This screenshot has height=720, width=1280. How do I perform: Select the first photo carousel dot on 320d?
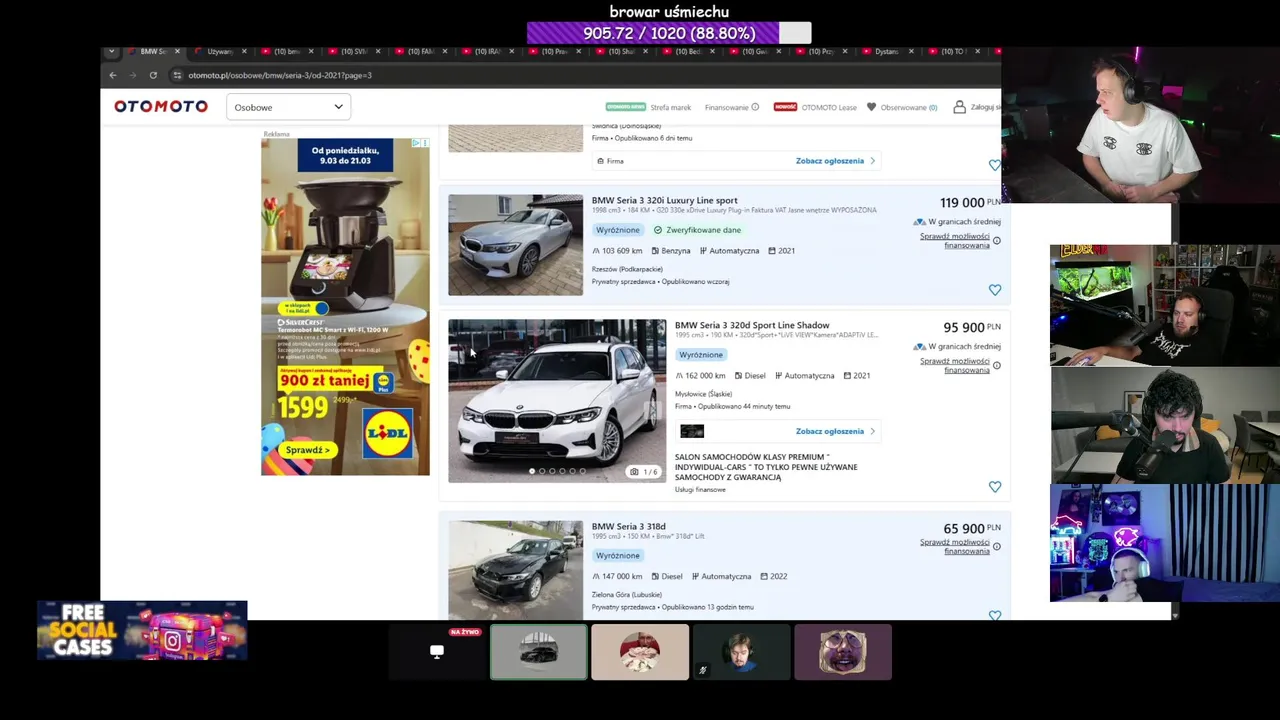(532, 471)
